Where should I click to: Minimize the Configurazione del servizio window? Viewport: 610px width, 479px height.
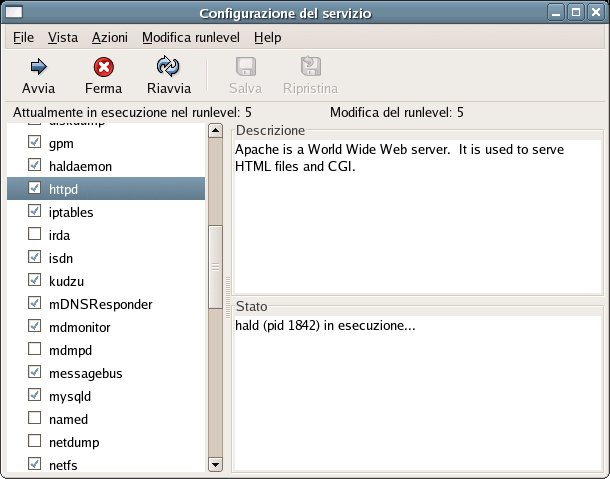(x=556, y=12)
